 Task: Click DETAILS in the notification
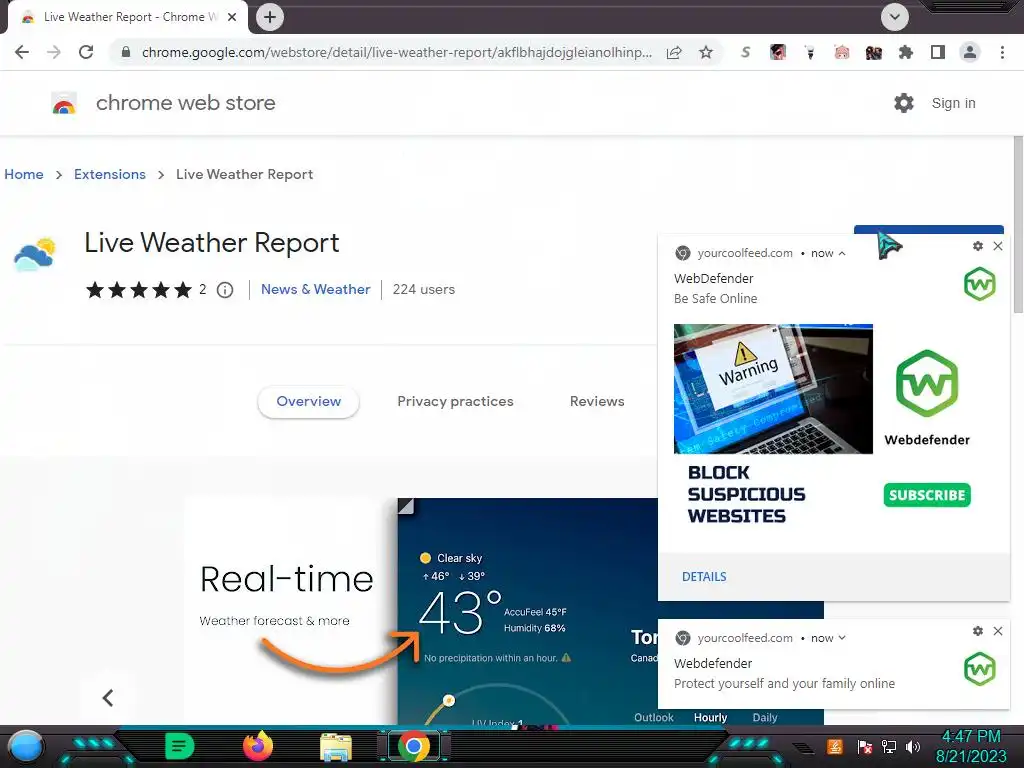click(x=704, y=577)
